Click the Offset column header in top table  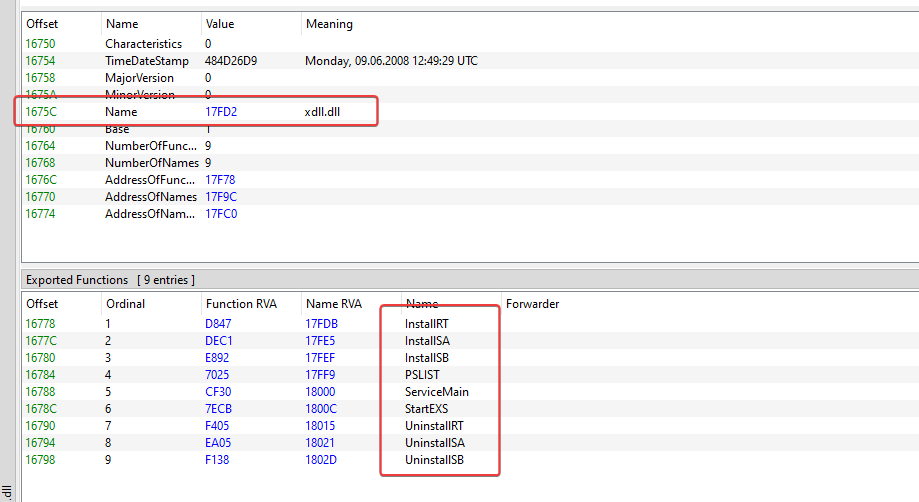[42, 24]
